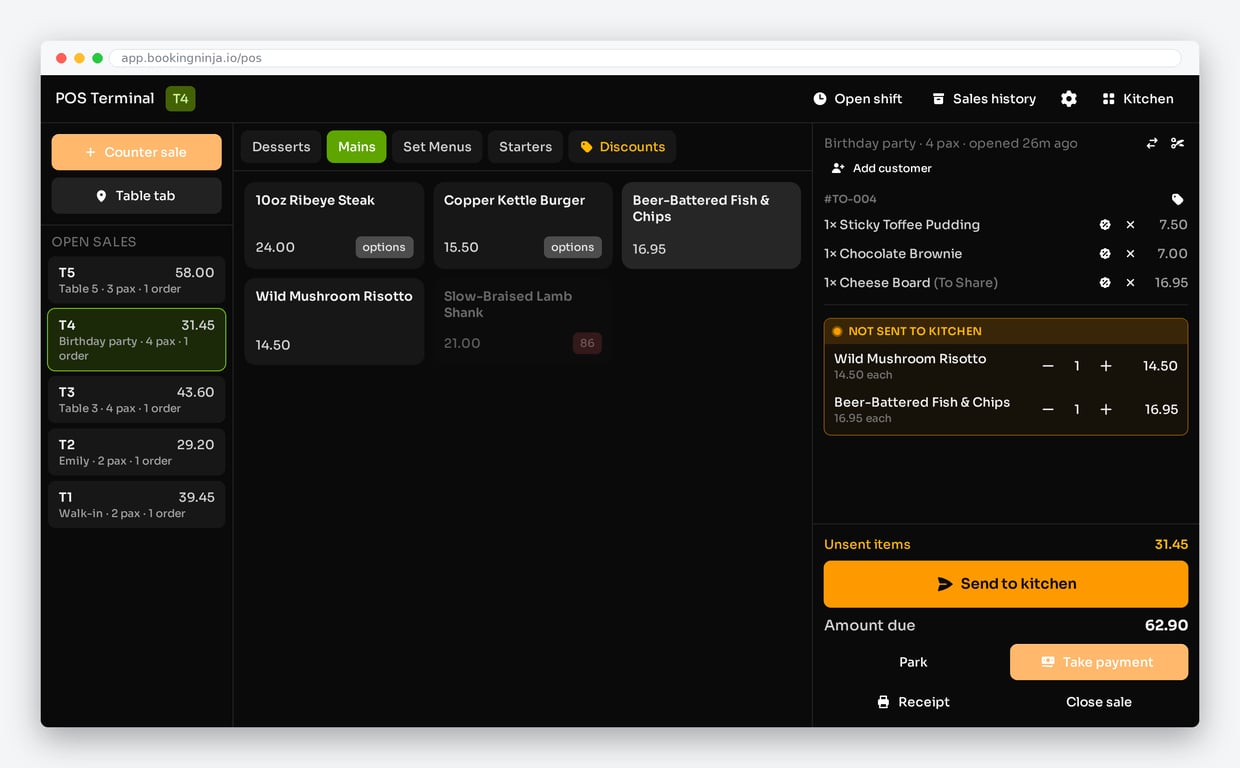Click the tag icon next to #TO-004
This screenshot has width=1240, height=768.
[1177, 200]
